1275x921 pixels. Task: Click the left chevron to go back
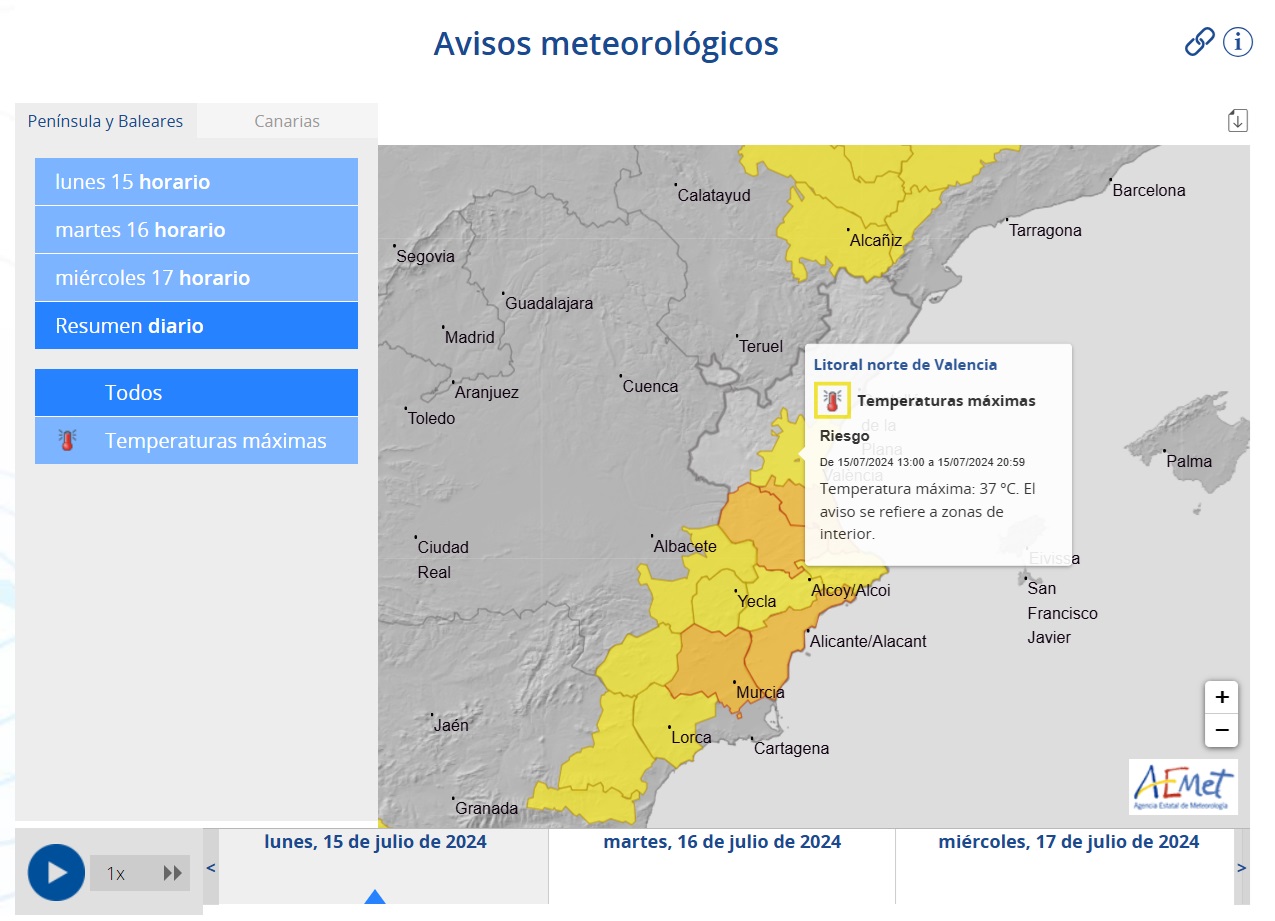[x=210, y=868]
